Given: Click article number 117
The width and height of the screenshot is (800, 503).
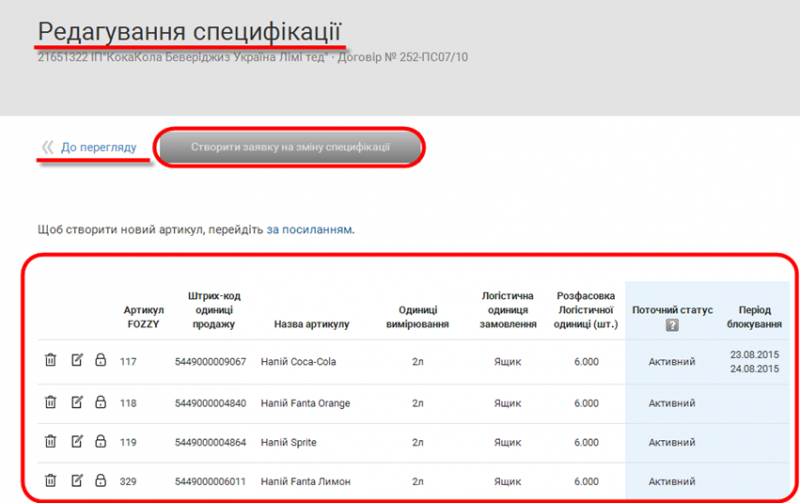Looking at the screenshot, I should [x=128, y=362].
